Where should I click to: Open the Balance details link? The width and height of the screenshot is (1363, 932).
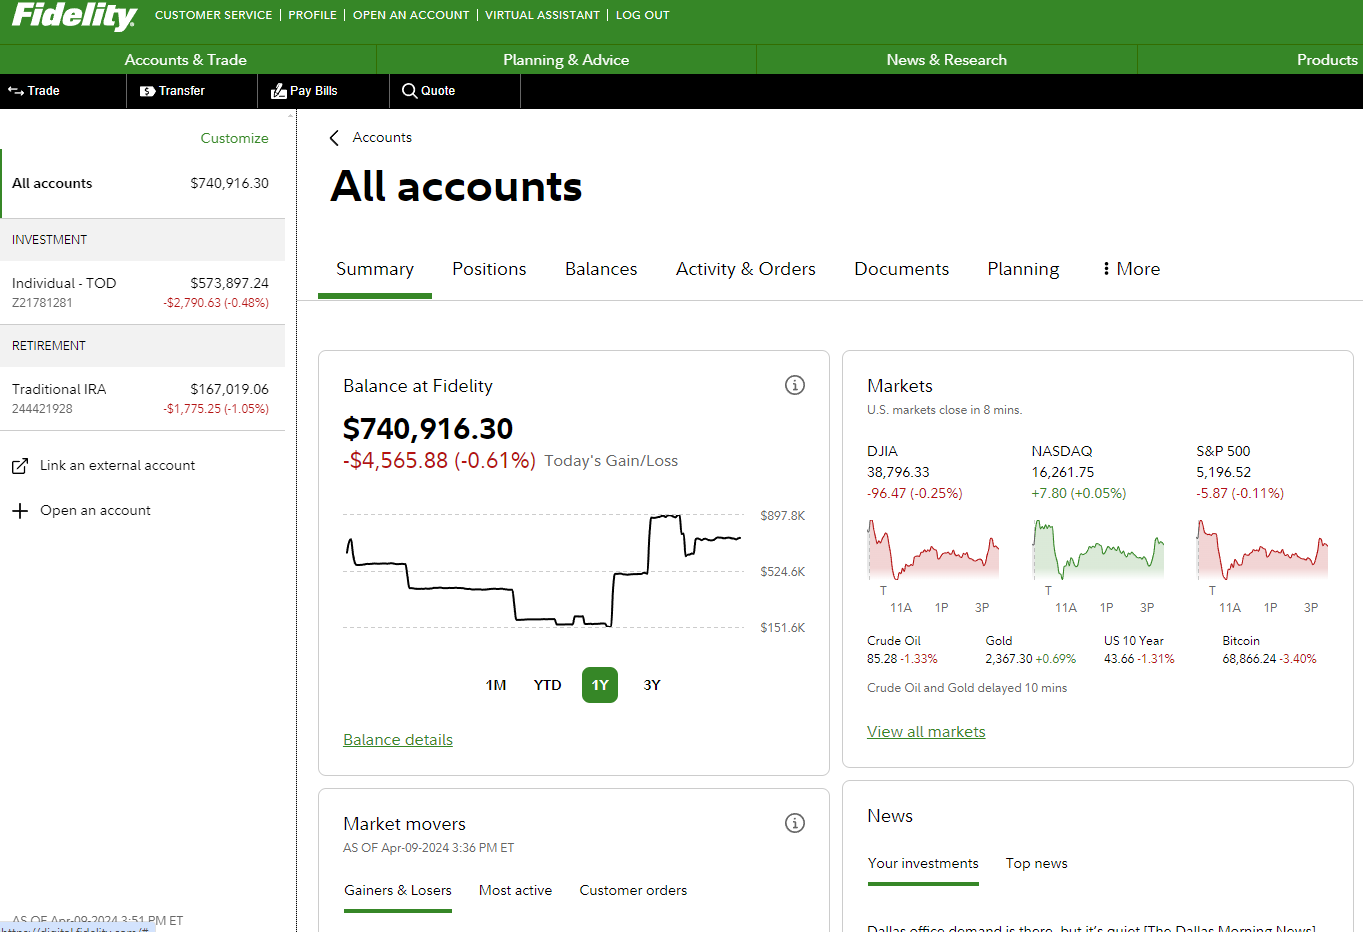pyautogui.click(x=398, y=740)
